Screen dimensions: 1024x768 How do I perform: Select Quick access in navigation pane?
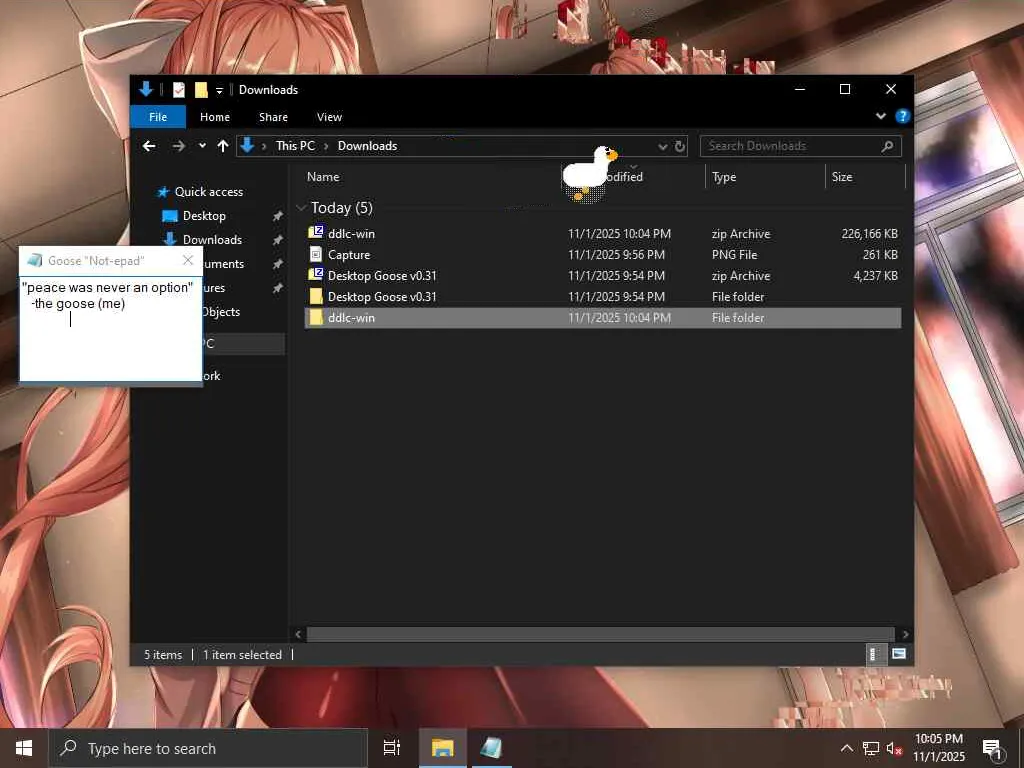click(208, 192)
